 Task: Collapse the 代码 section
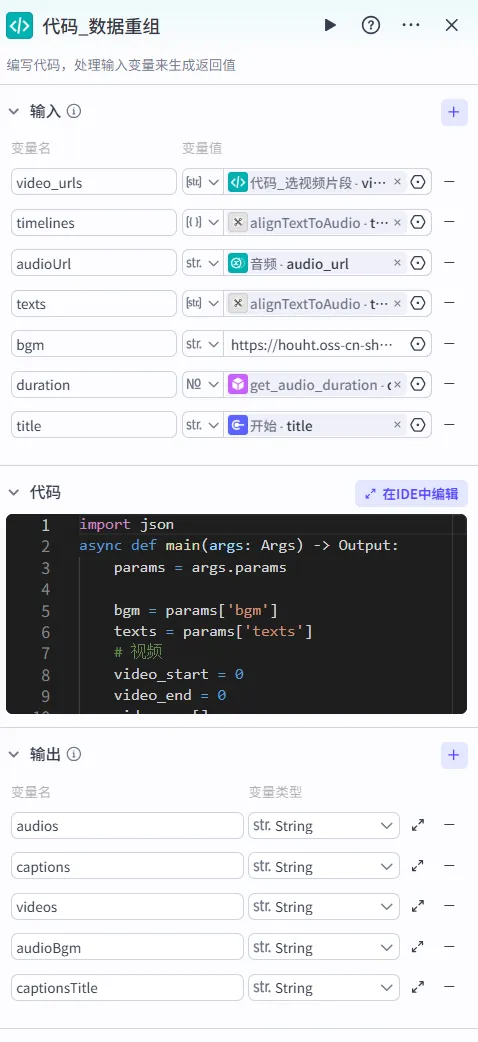(14, 492)
